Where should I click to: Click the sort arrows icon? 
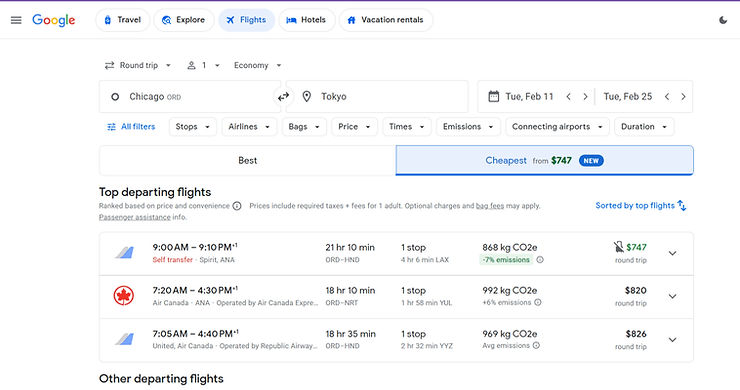coord(681,205)
